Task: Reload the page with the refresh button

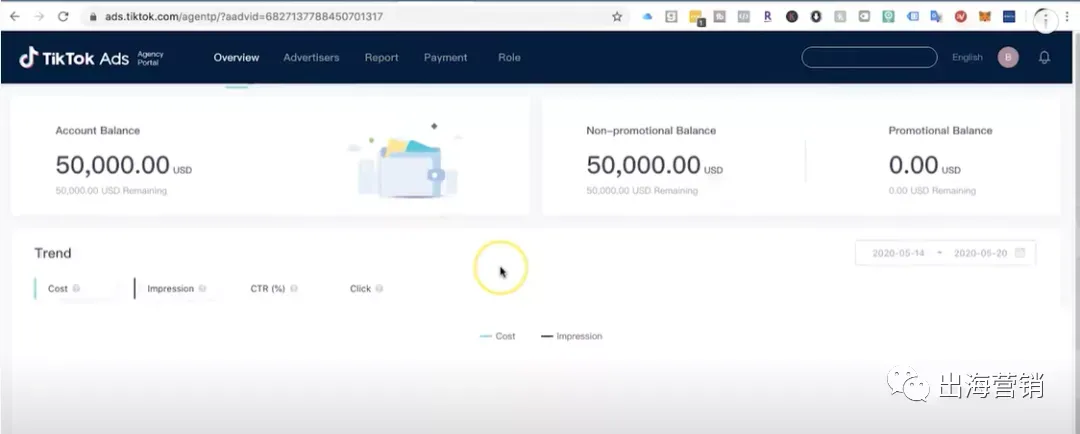Action: pyautogui.click(x=63, y=17)
